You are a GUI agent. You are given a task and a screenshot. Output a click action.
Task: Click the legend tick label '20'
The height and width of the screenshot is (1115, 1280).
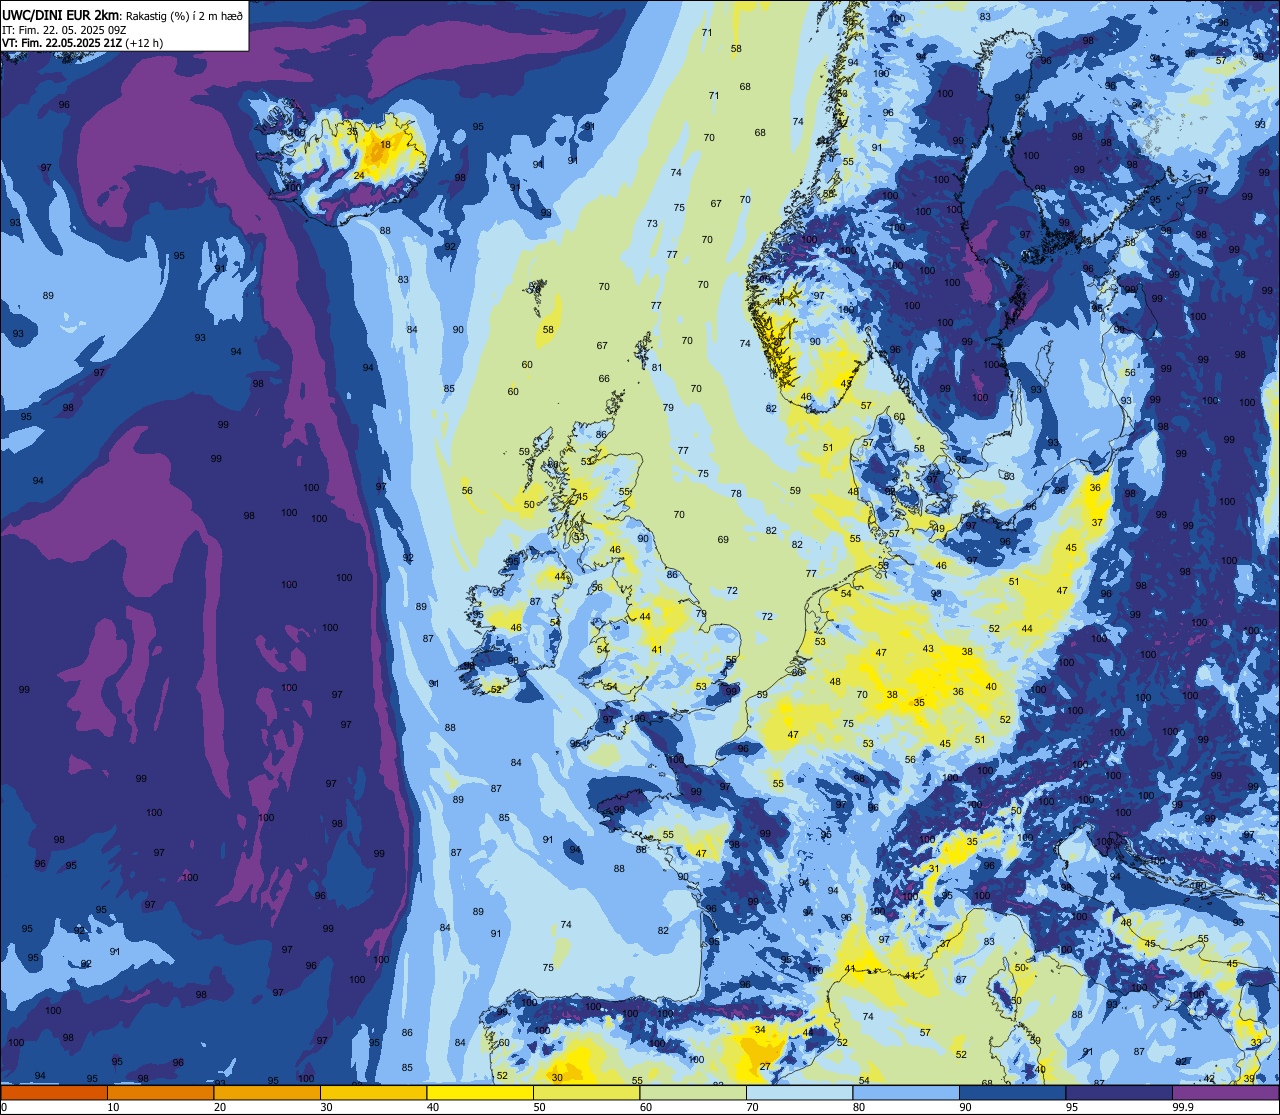(x=220, y=1107)
